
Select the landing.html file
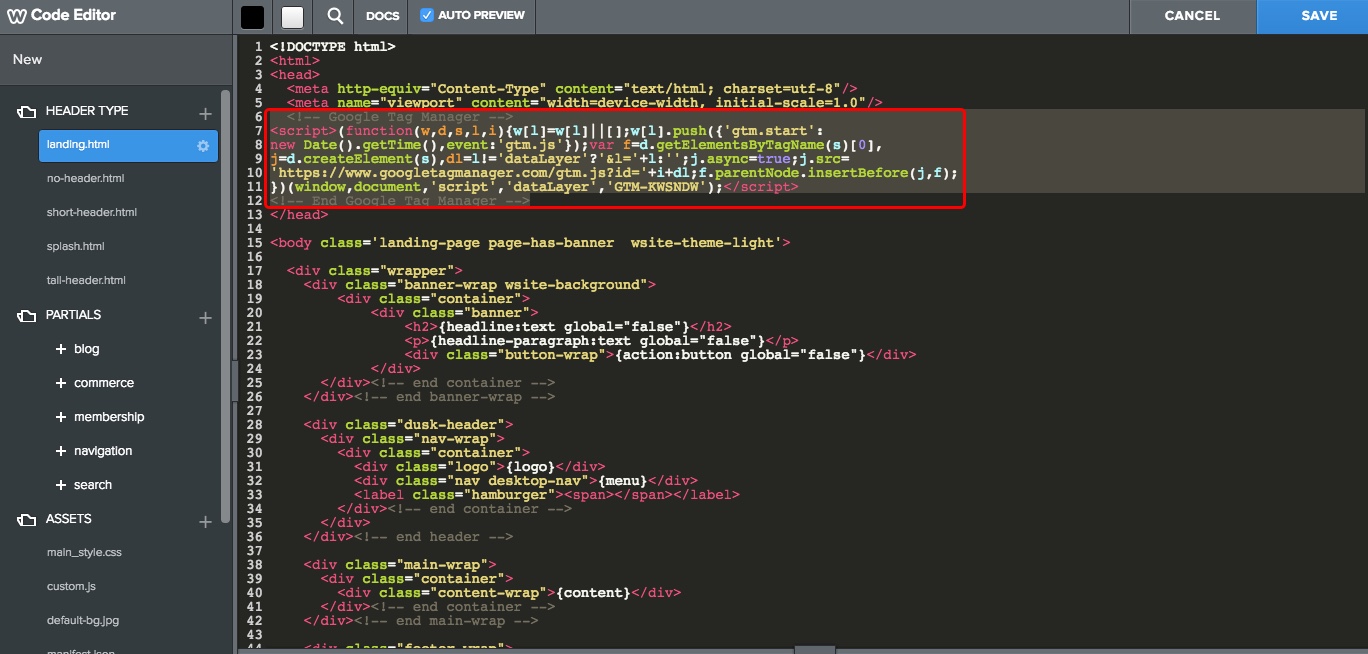[x=128, y=145]
